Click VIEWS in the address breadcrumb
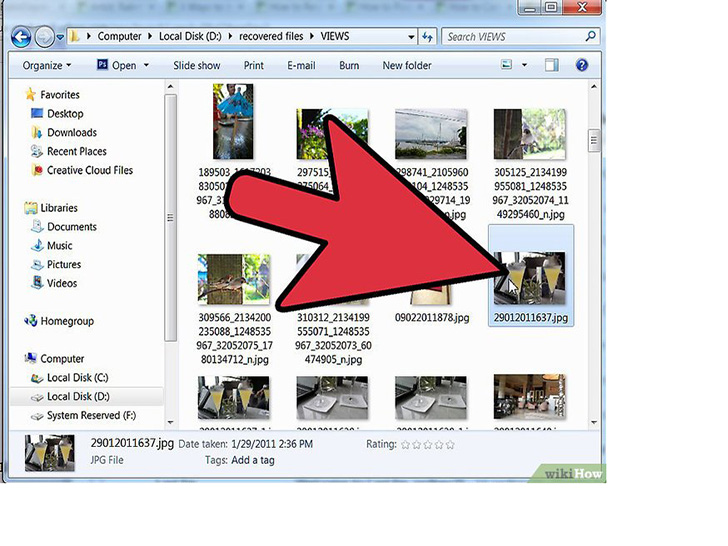728x546 pixels. pyautogui.click(x=335, y=36)
